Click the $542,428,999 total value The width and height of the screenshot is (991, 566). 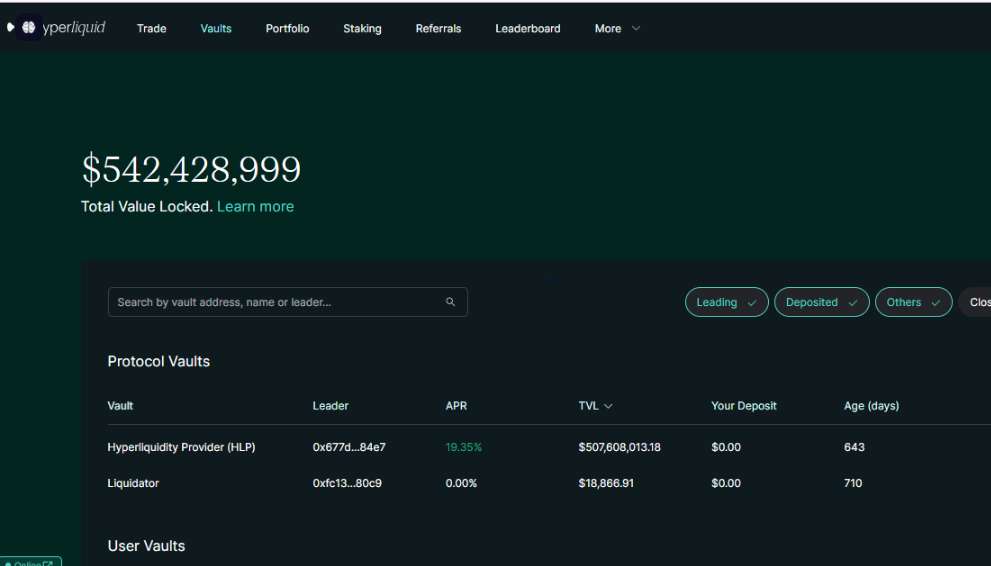point(191,169)
